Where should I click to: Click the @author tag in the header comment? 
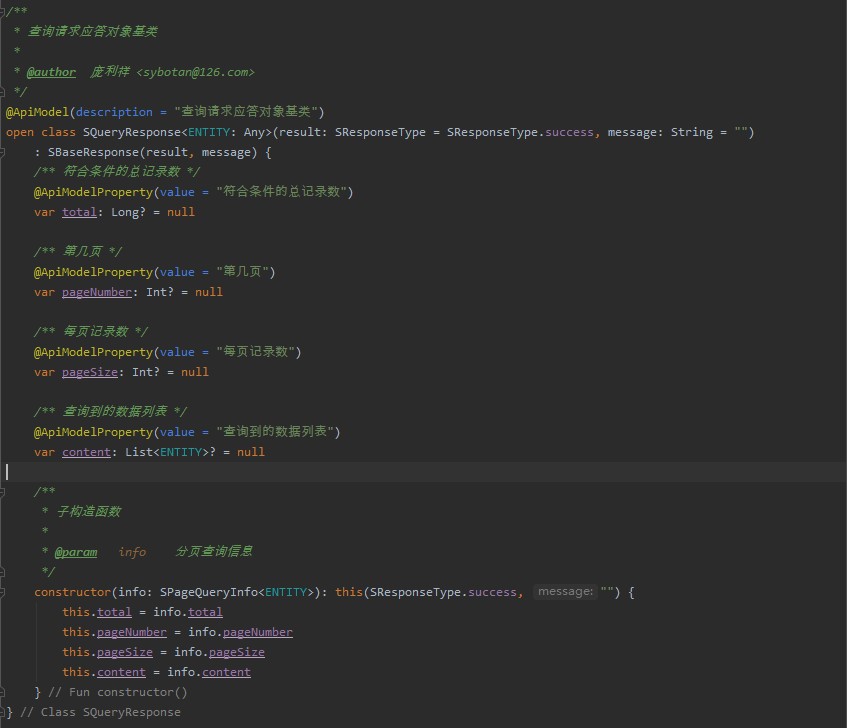pyautogui.click(x=51, y=72)
